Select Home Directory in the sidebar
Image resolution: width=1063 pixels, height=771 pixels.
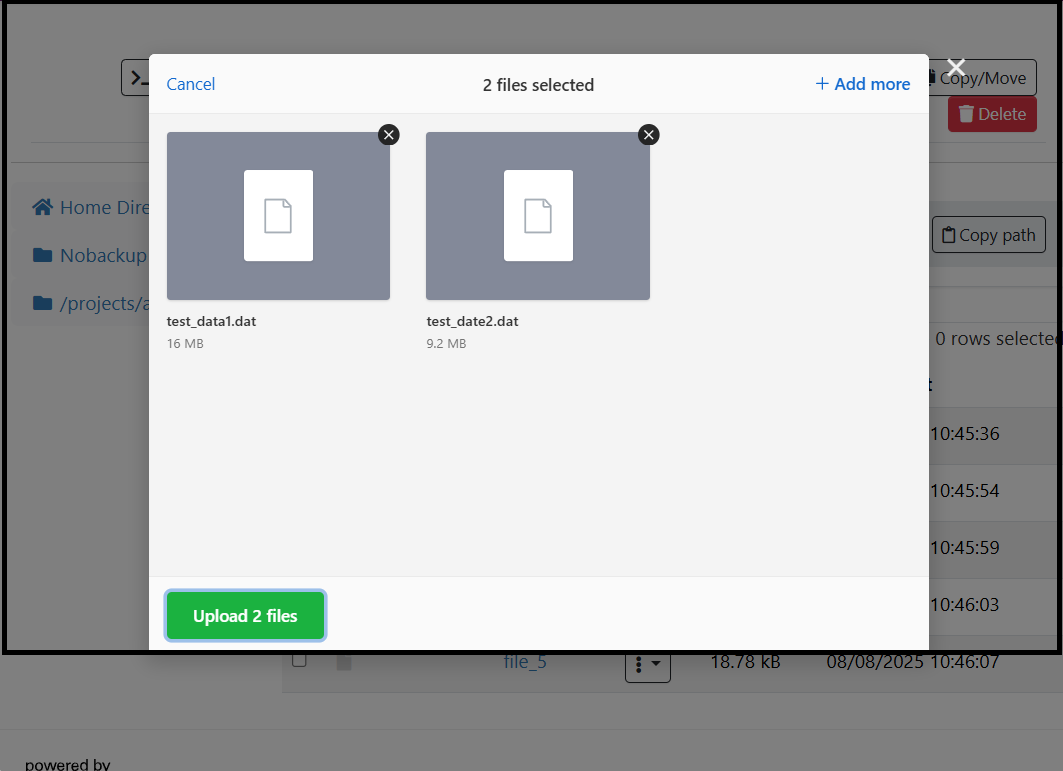coord(100,206)
